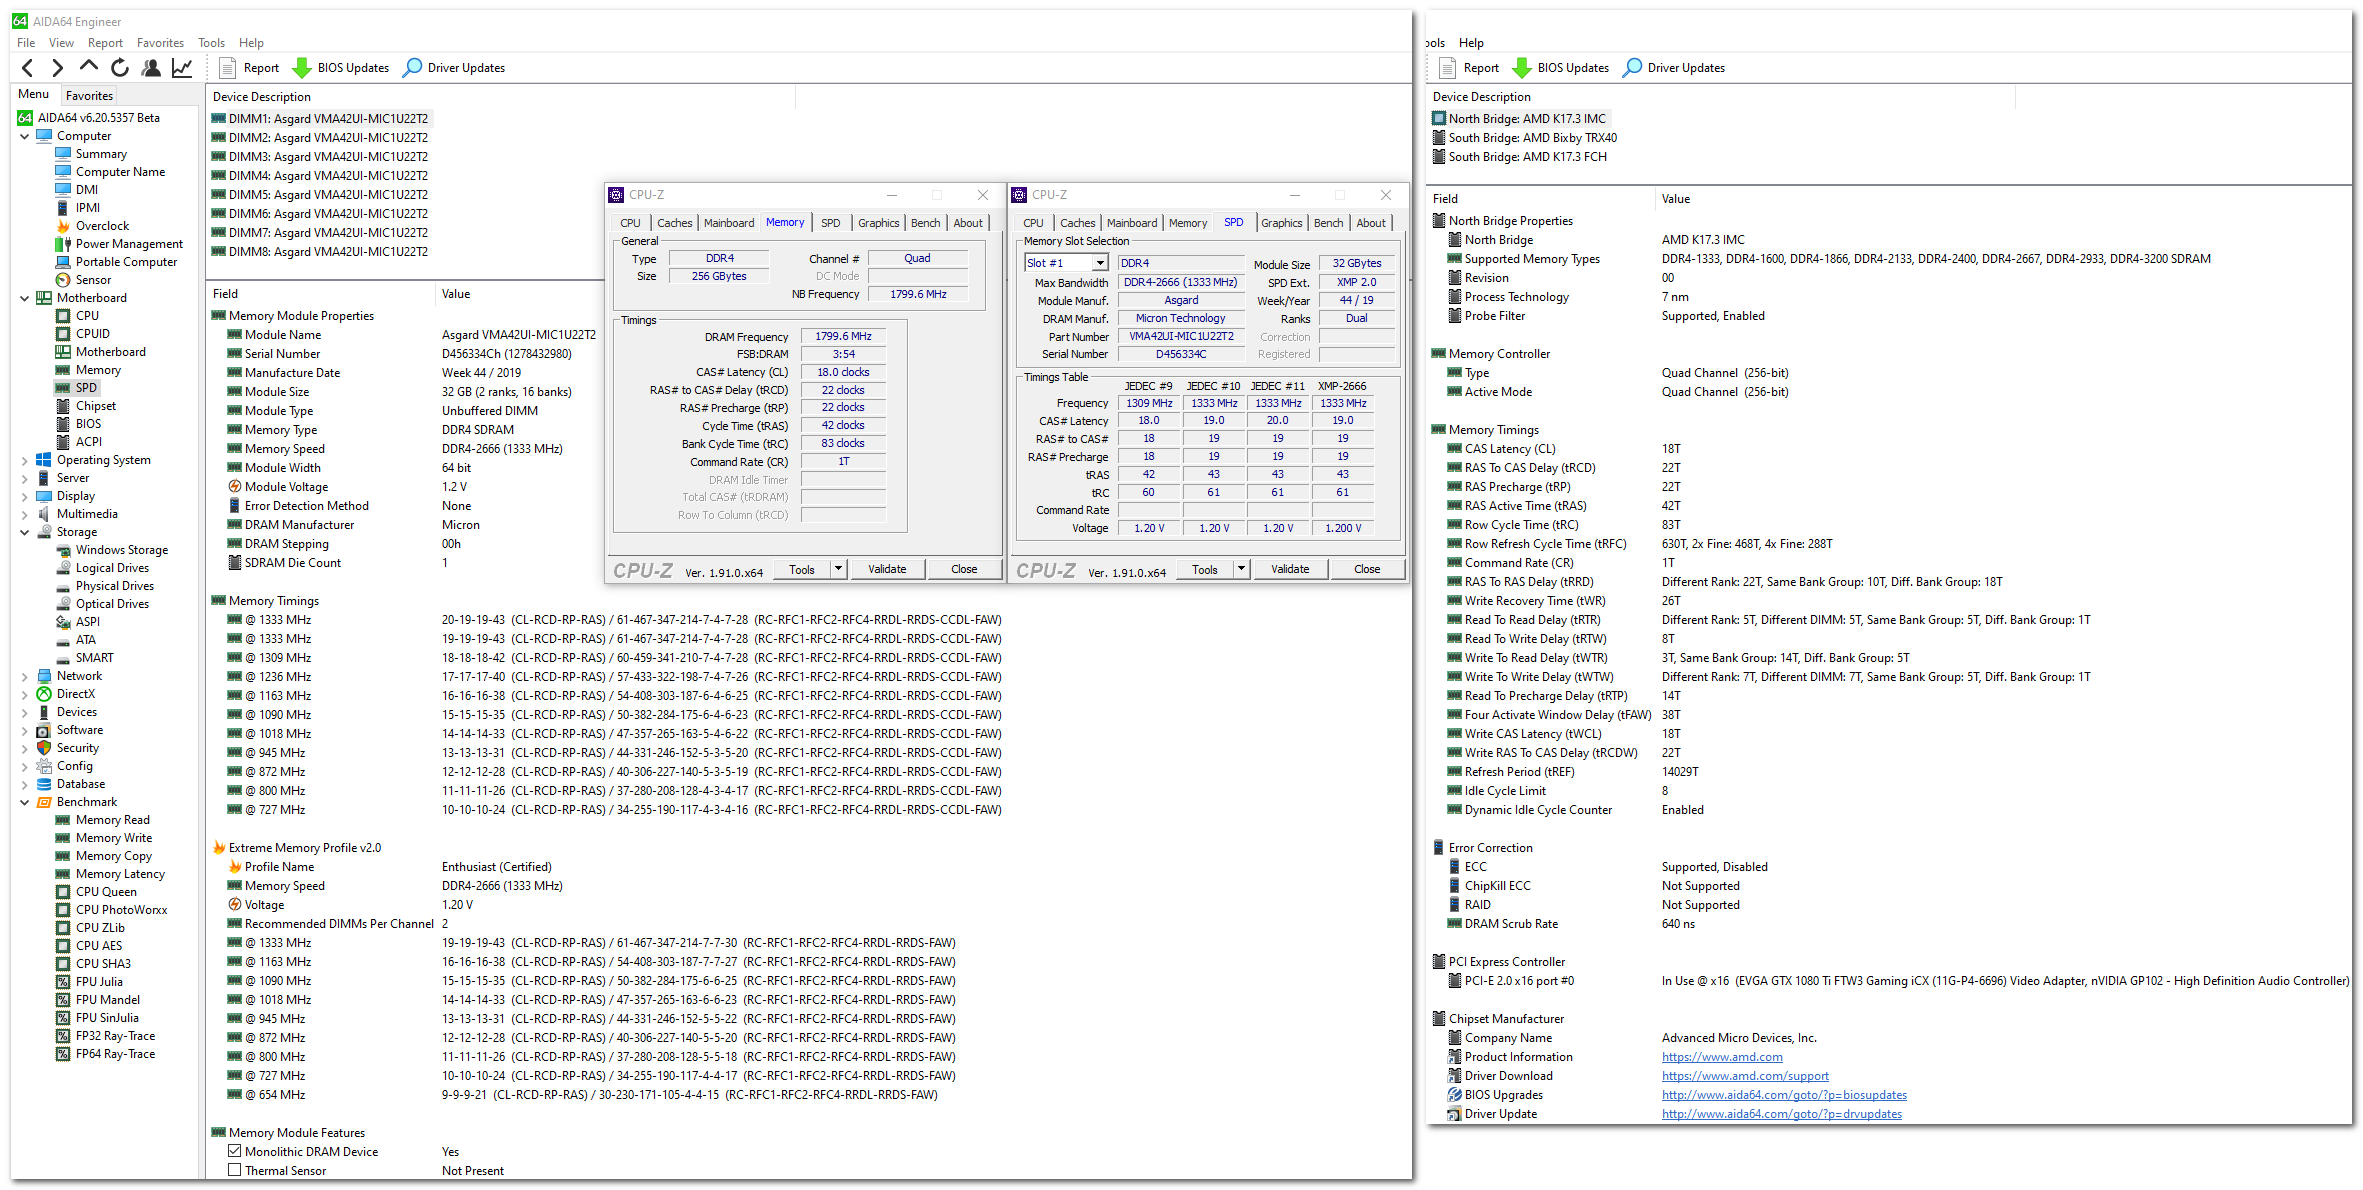
Task: Expand the Server tree node
Action: pos(25,478)
